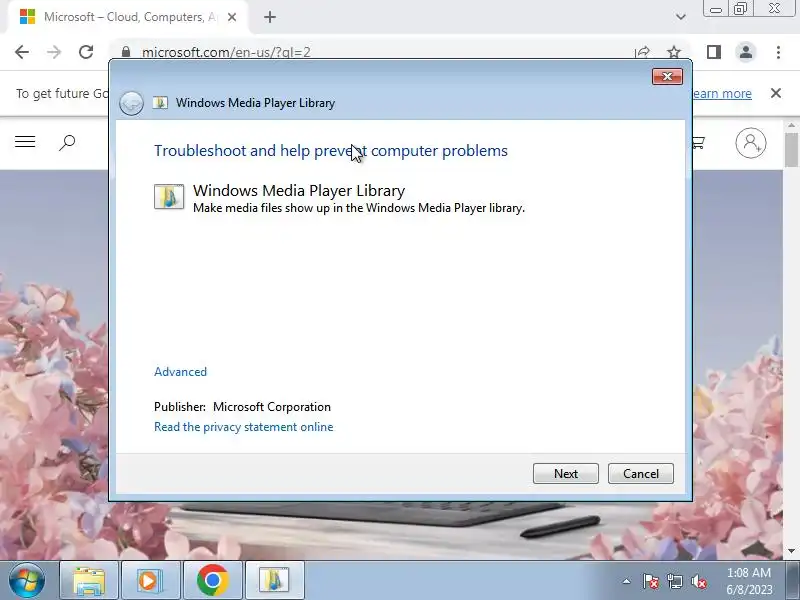Open Chrome tab search dropdown arrow
The width and height of the screenshot is (800, 600).
tap(681, 17)
